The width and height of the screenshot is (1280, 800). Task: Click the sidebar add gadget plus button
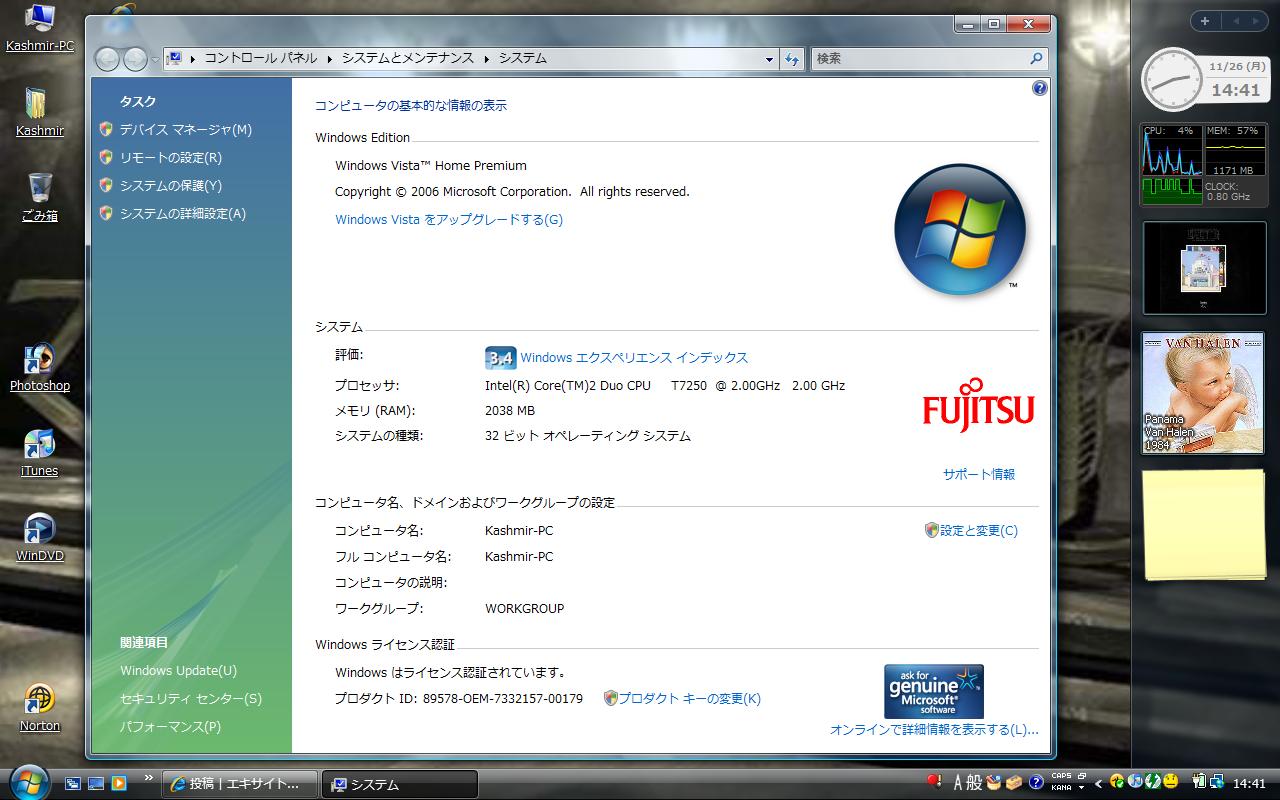pyautogui.click(x=1205, y=21)
